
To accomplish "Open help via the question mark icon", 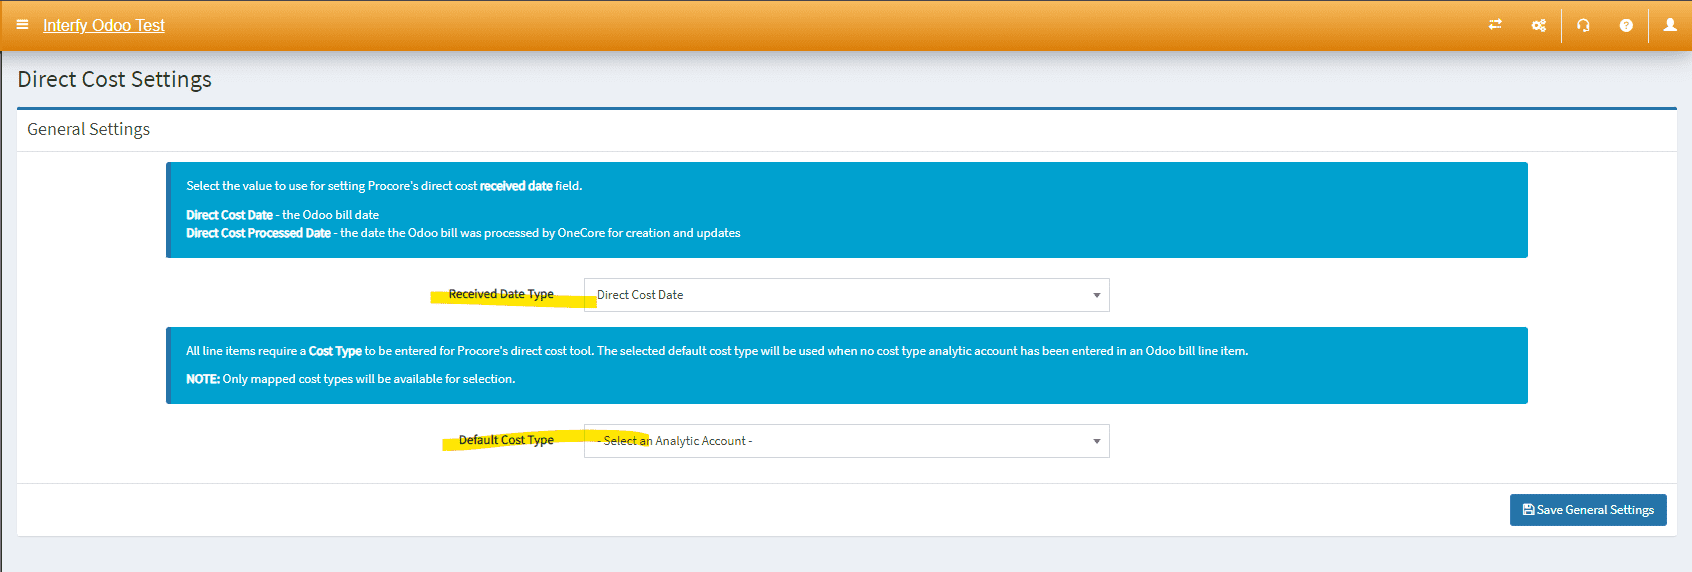I will pos(1626,25).
